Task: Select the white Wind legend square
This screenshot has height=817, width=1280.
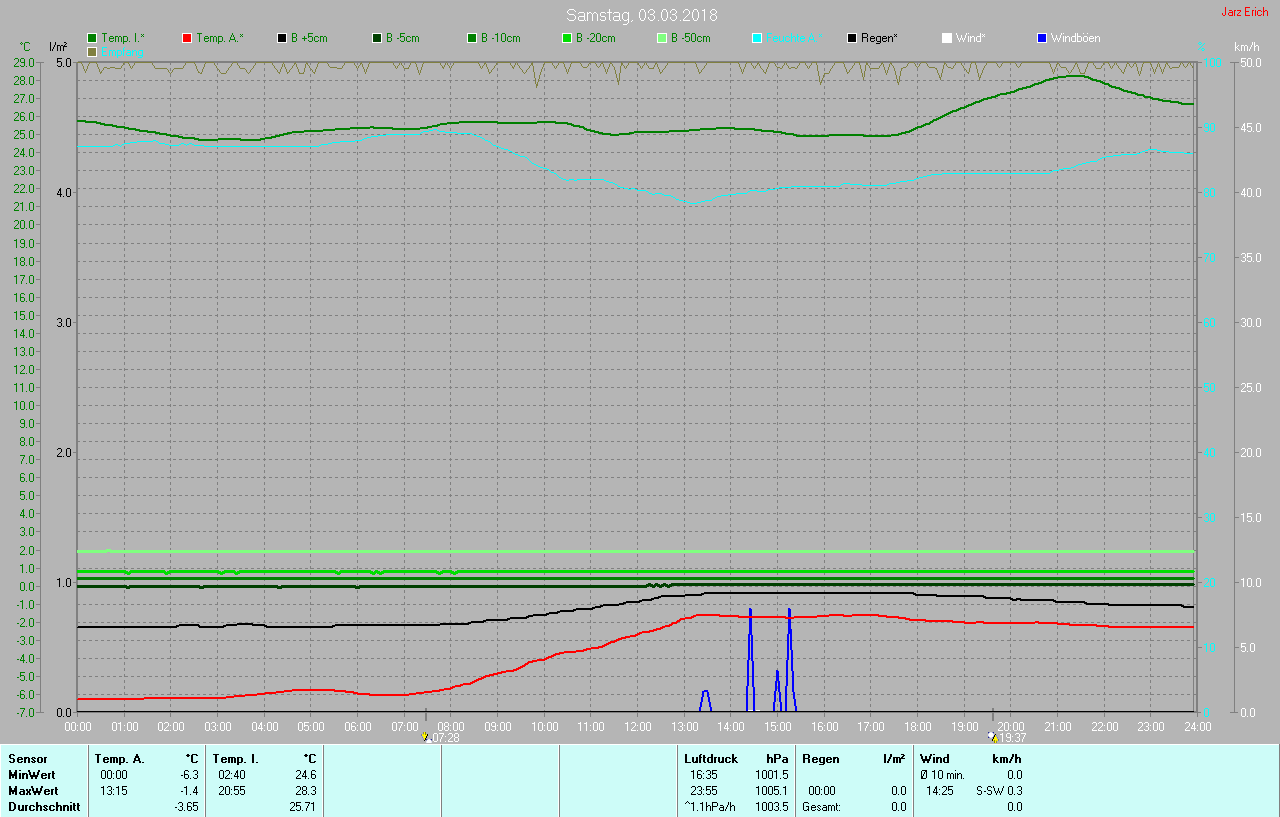Action: click(x=947, y=38)
